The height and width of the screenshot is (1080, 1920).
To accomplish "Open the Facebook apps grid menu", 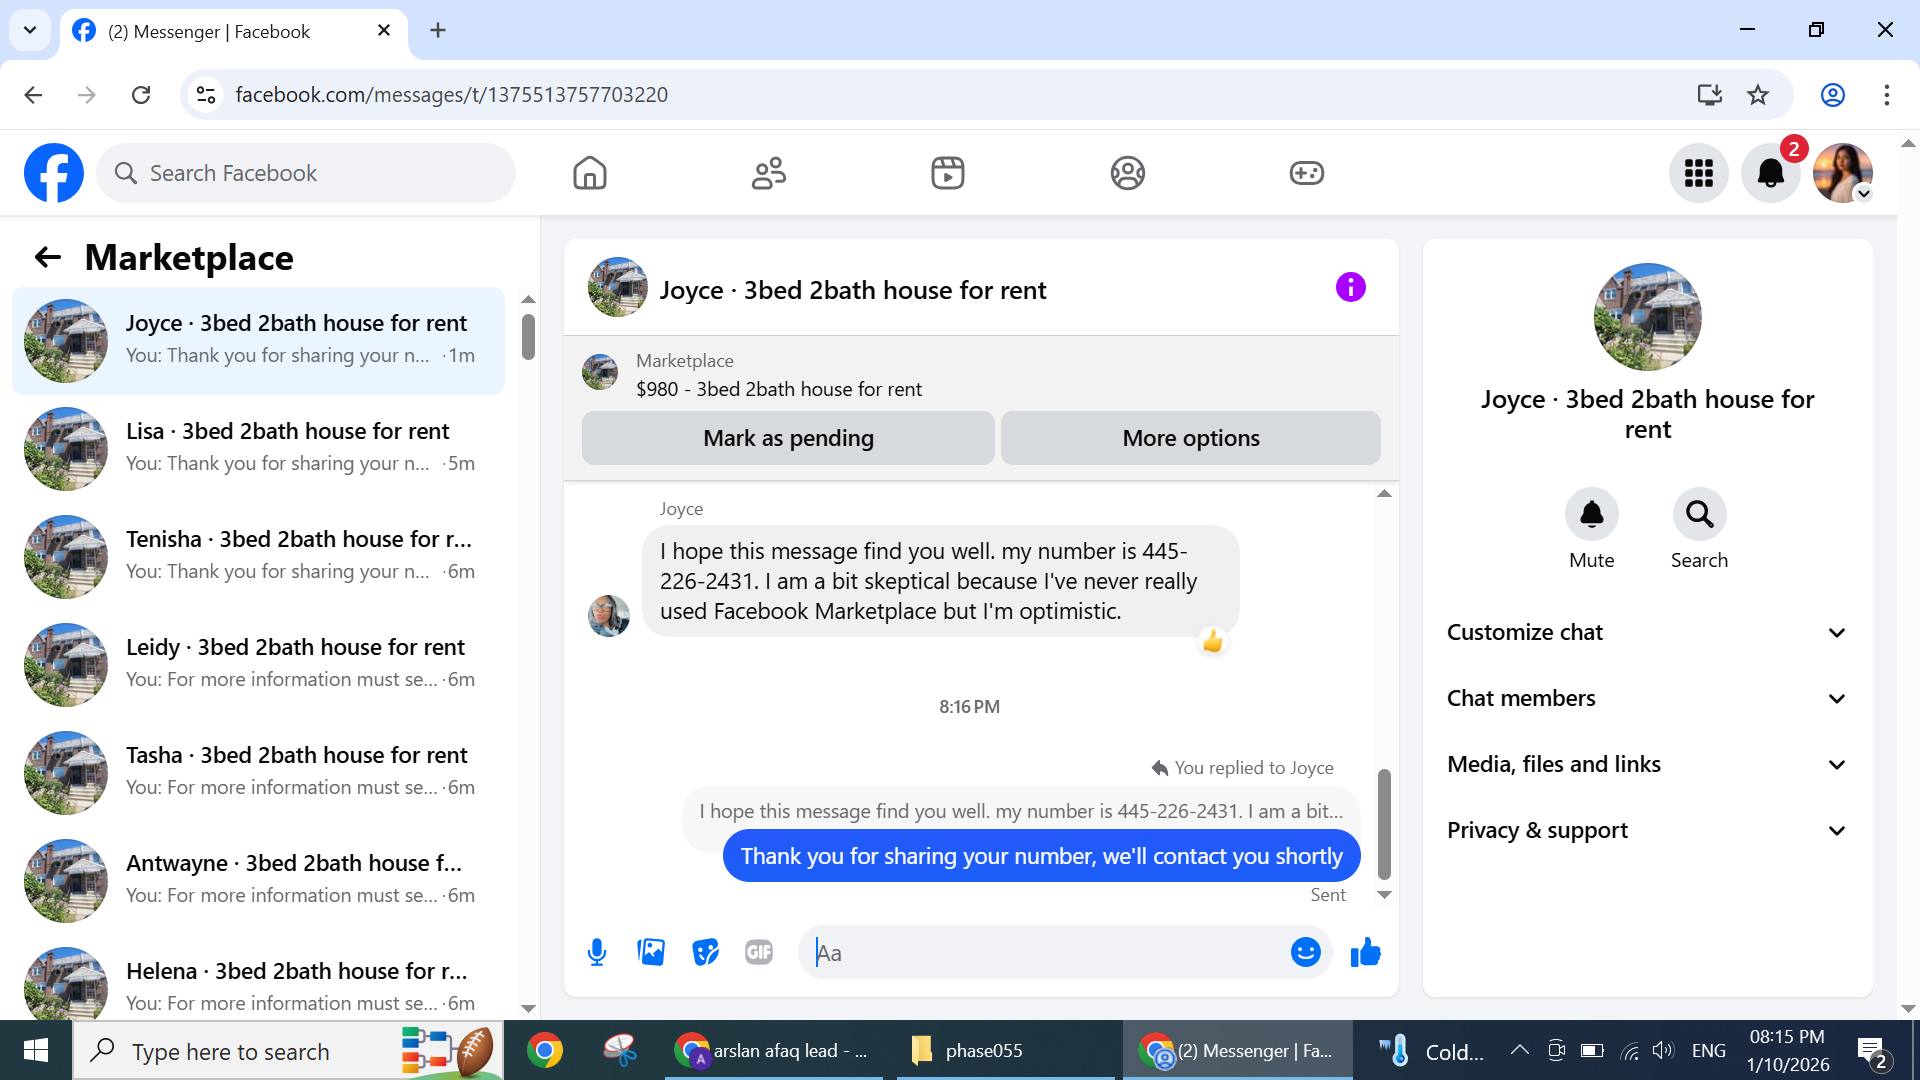I will click(1698, 173).
